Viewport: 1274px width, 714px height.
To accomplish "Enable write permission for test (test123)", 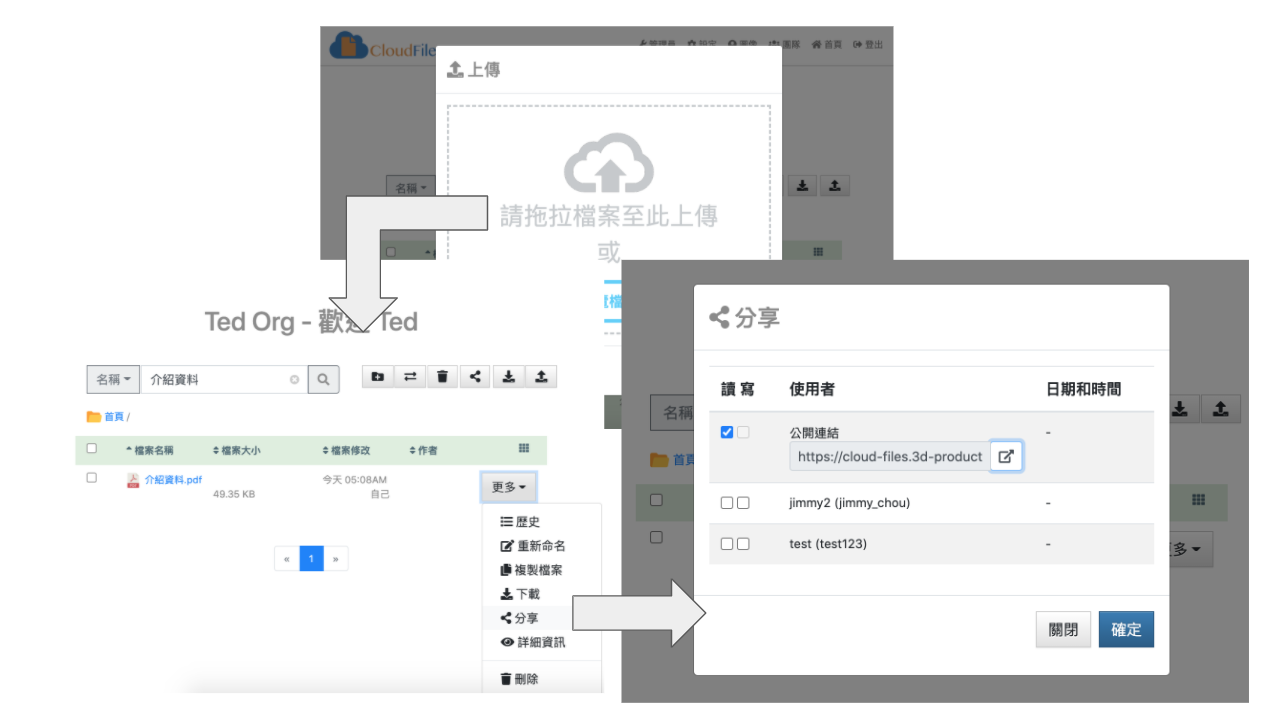I will [x=743, y=543].
